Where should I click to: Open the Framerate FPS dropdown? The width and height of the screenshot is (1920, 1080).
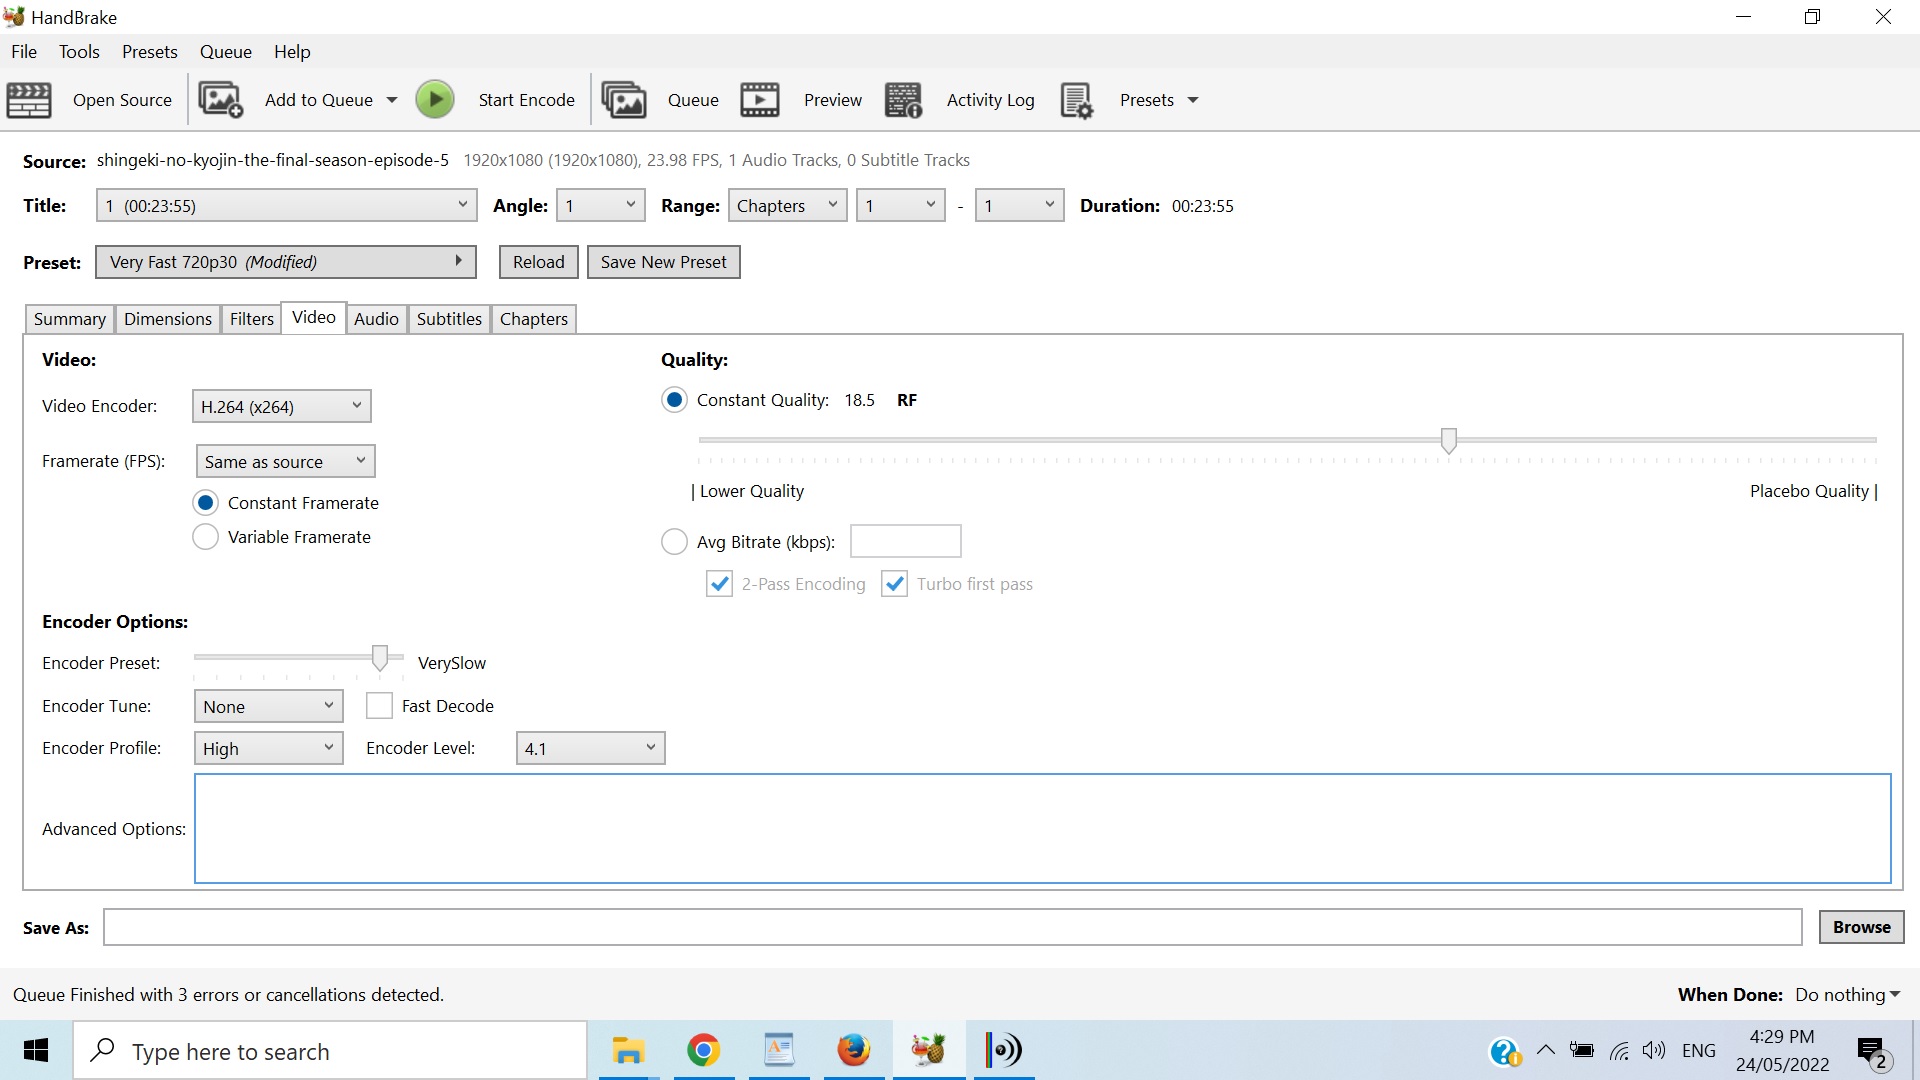click(x=285, y=461)
